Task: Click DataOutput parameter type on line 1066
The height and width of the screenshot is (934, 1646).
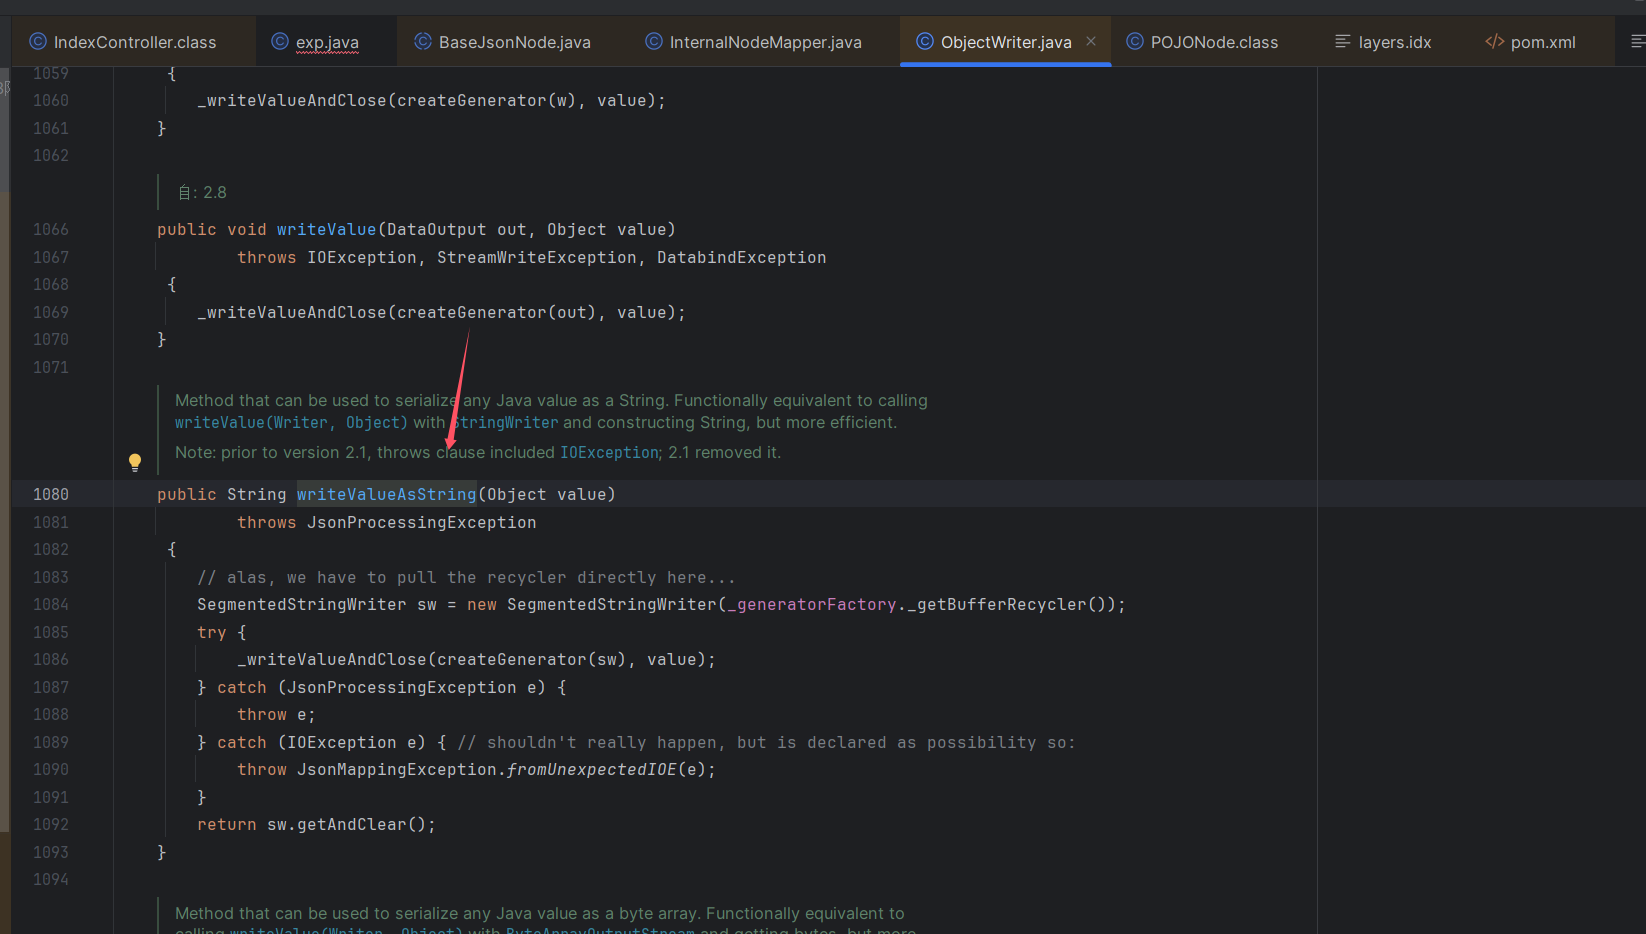Action: [x=437, y=229]
